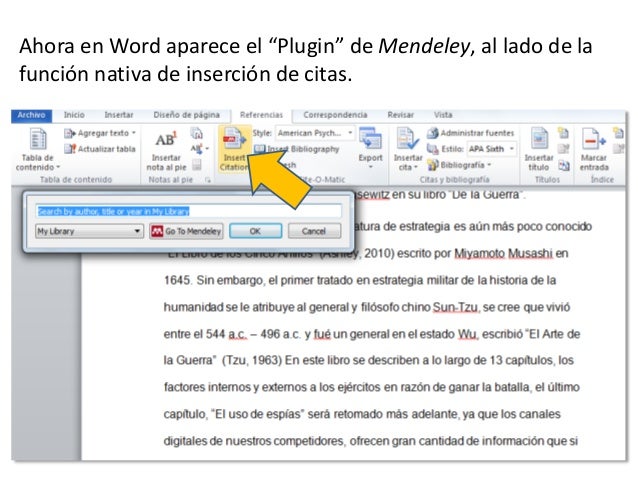Click the insert table of figures icon

pos(563,133)
